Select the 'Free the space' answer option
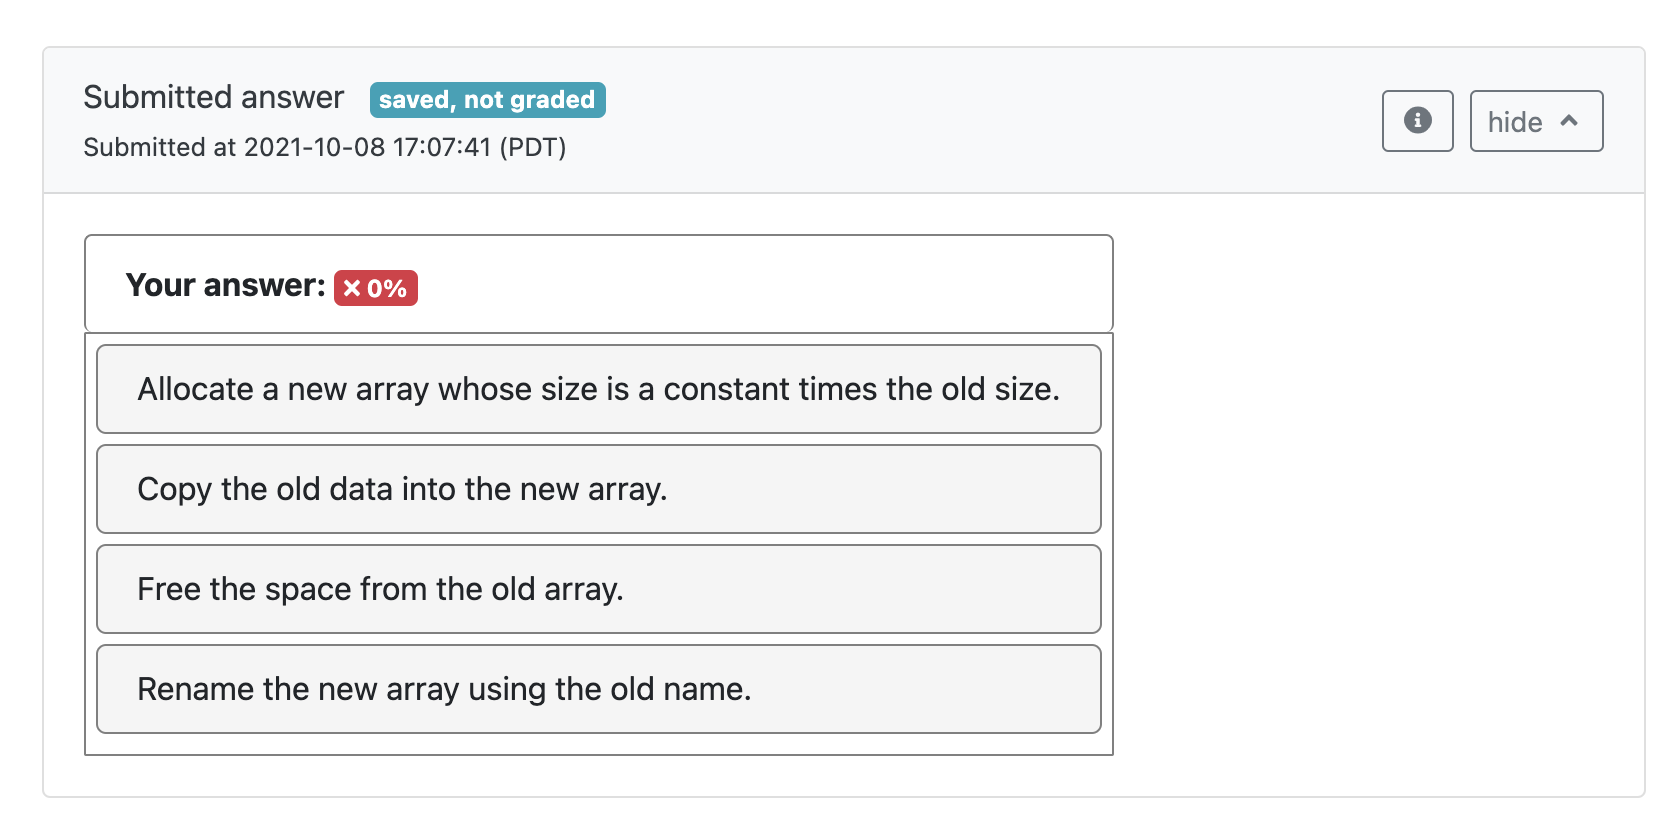 (x=598, y=589)
